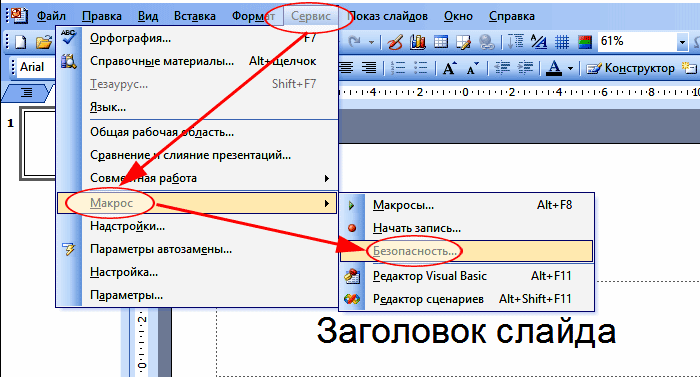The width and height of the screenshot is (700, 377).
Task: Click the font color A swatch
Action: (x=554, y=68)
